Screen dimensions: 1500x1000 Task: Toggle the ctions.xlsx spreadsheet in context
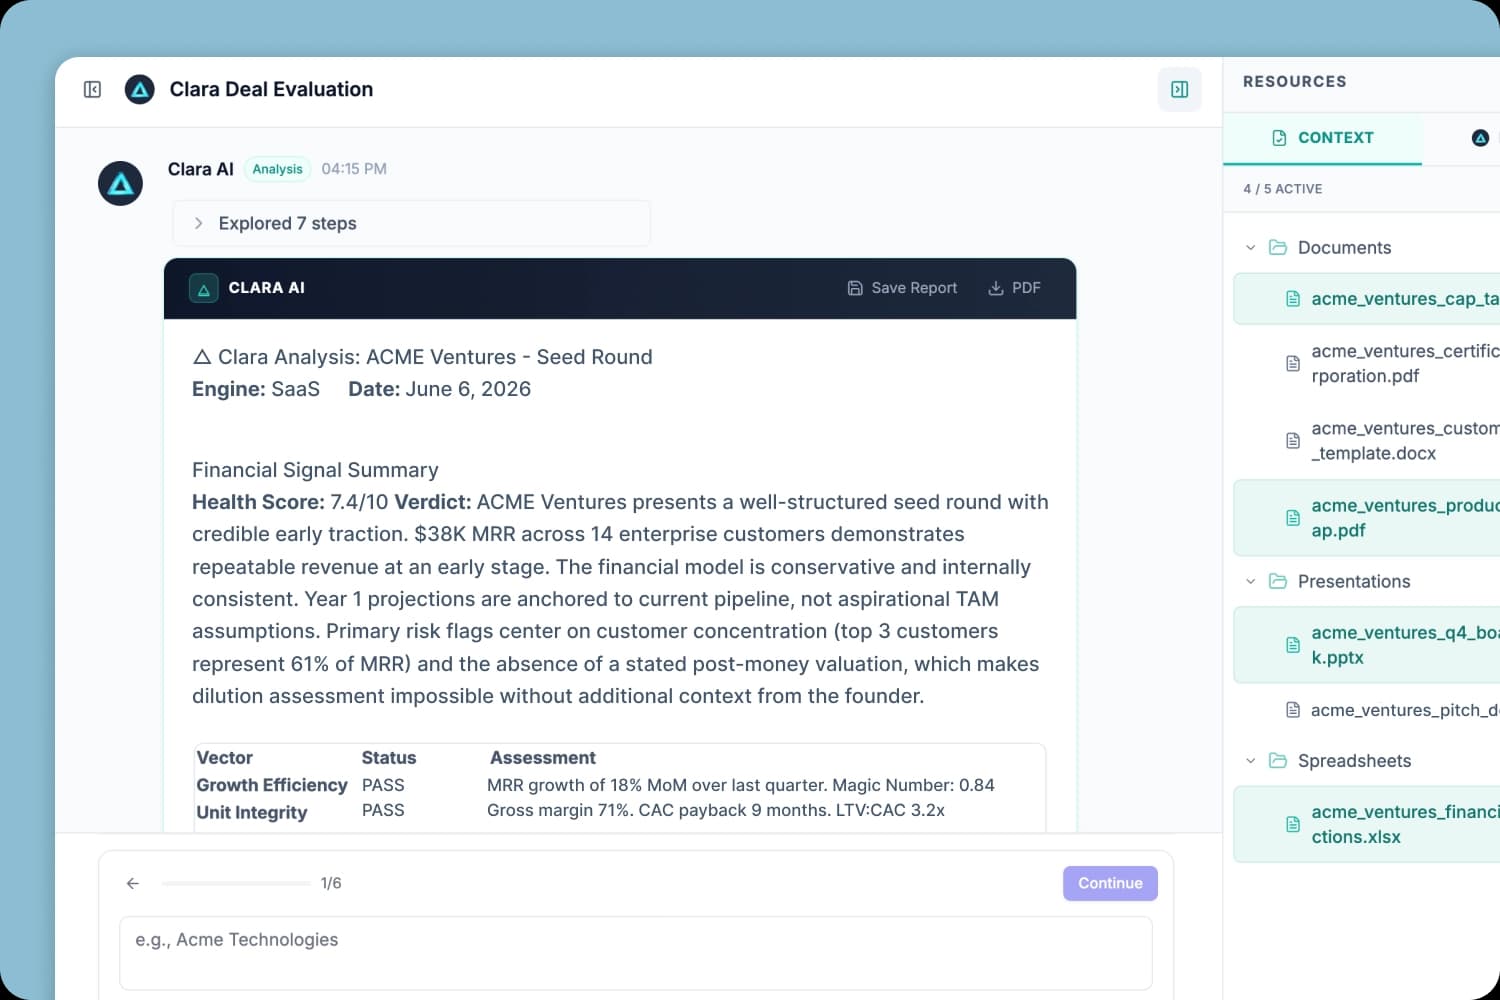(x=1367, y=824)
